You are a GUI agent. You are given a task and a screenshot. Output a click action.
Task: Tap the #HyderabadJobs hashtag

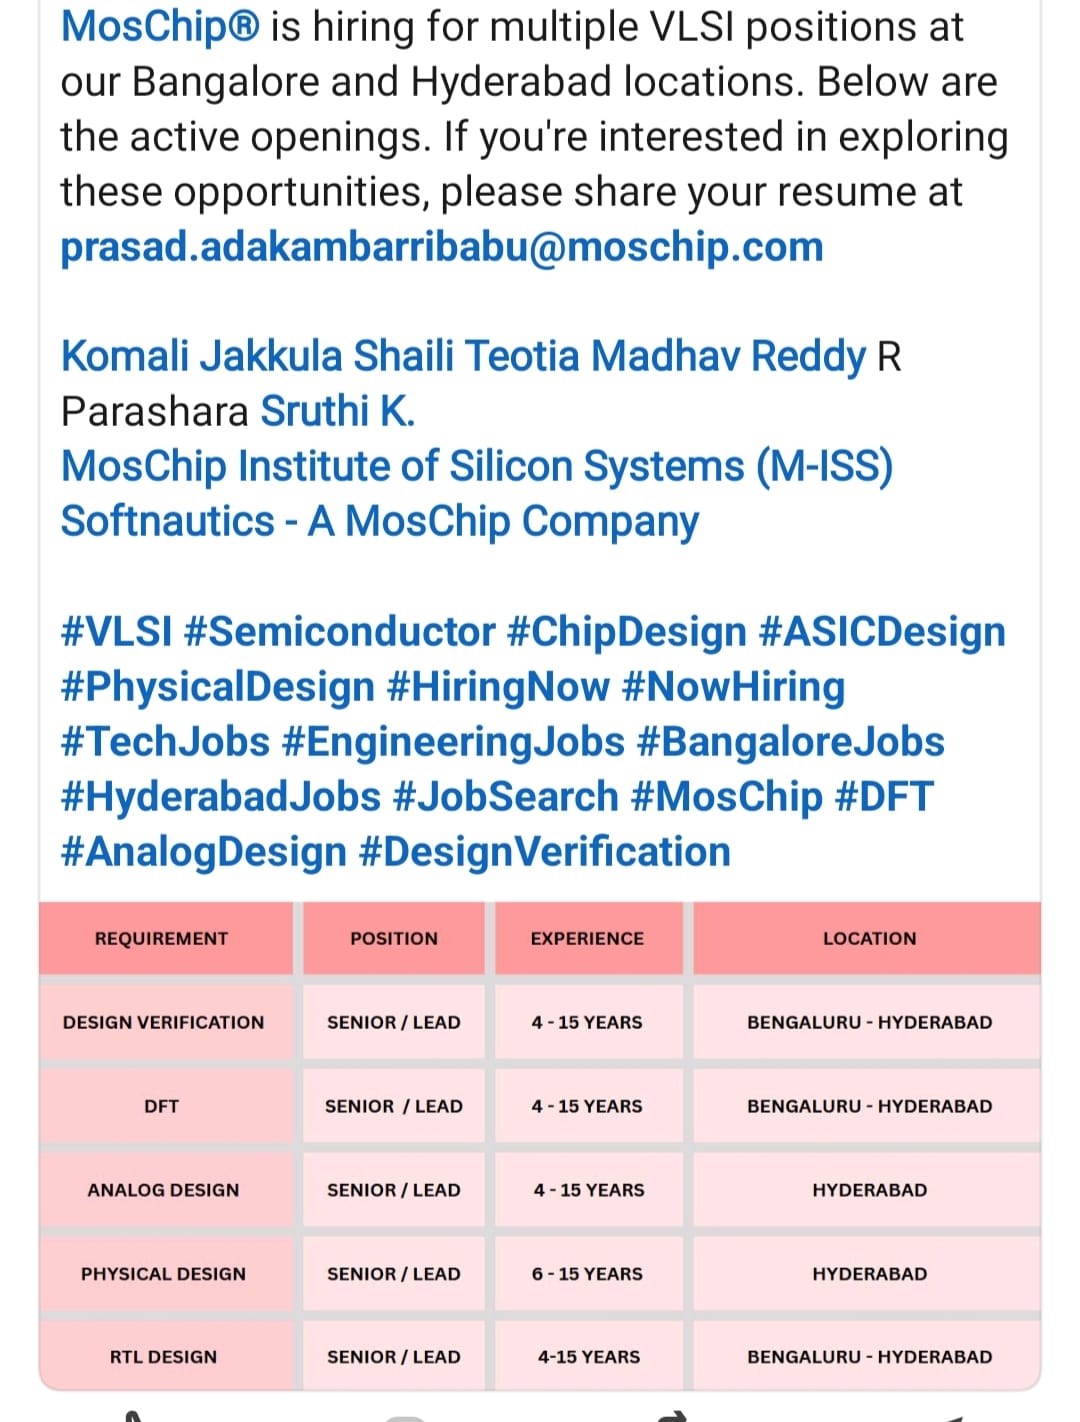[x=221, y=797]
